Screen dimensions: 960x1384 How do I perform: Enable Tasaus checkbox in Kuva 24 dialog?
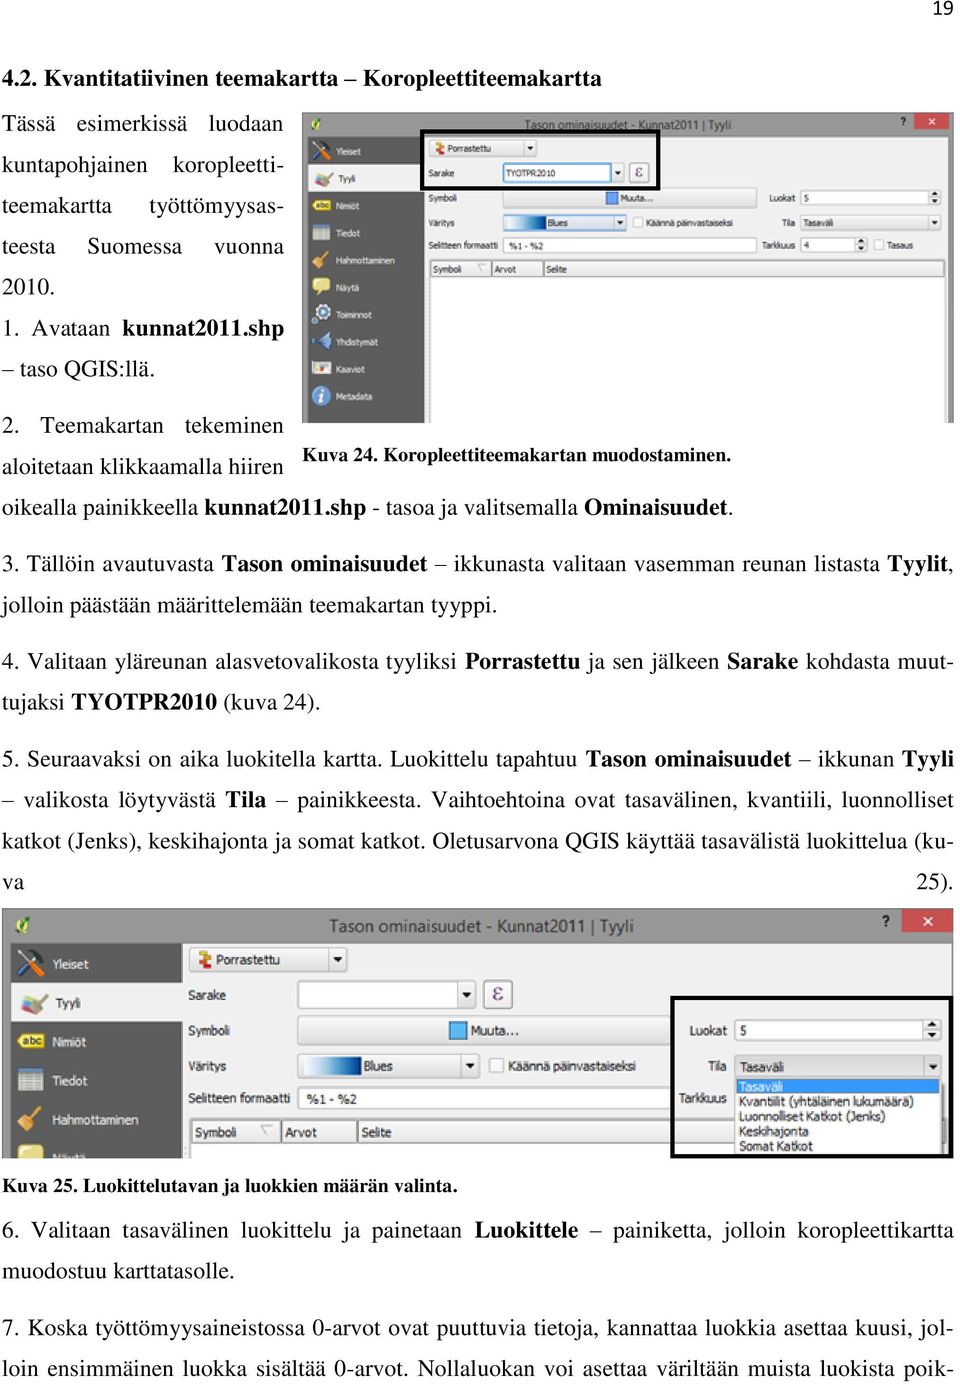point(879,245)
